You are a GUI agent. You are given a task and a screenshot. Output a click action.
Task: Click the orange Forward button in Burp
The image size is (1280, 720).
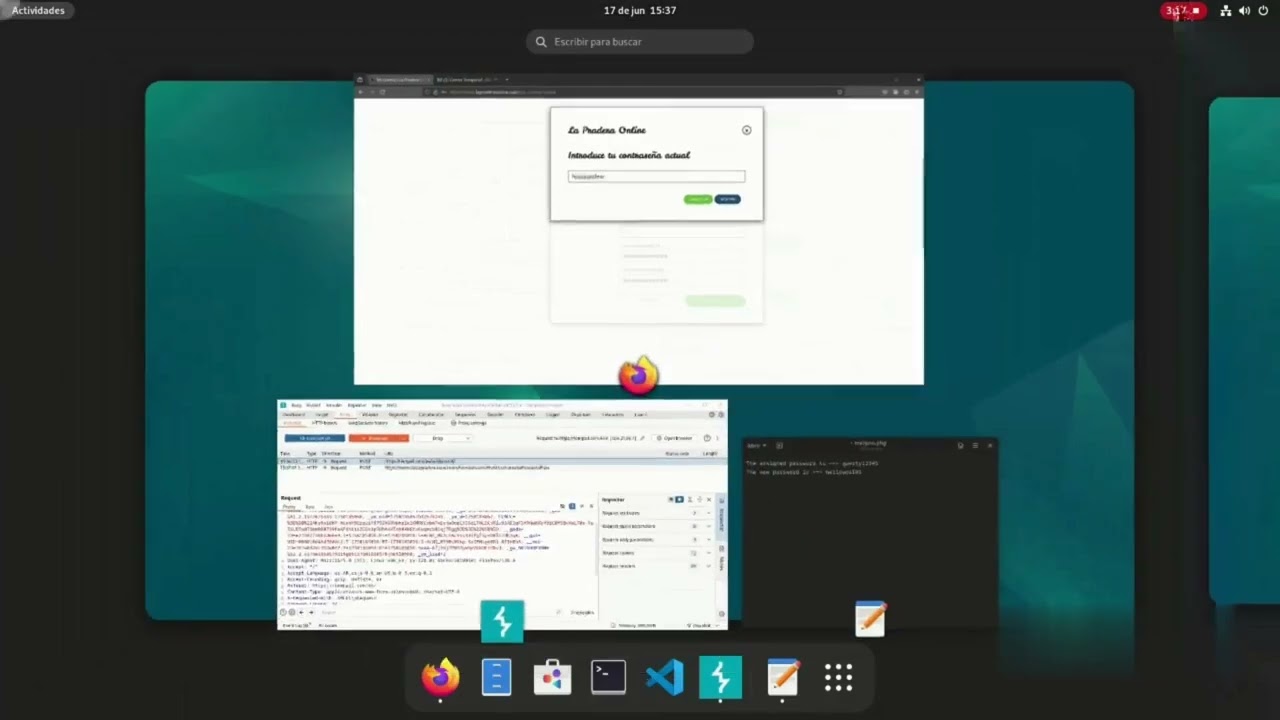pyautogui.click(x=378, y=438)
